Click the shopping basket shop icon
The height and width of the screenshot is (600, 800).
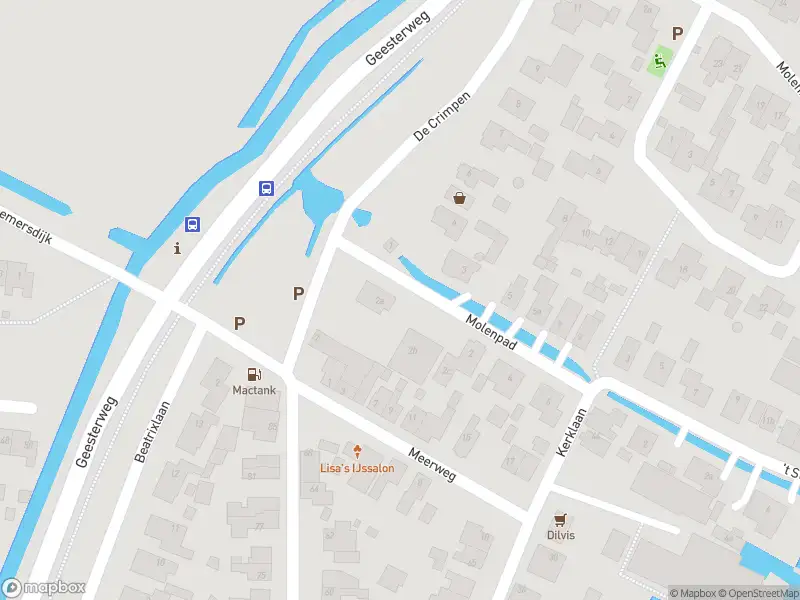tap(459, 198)
